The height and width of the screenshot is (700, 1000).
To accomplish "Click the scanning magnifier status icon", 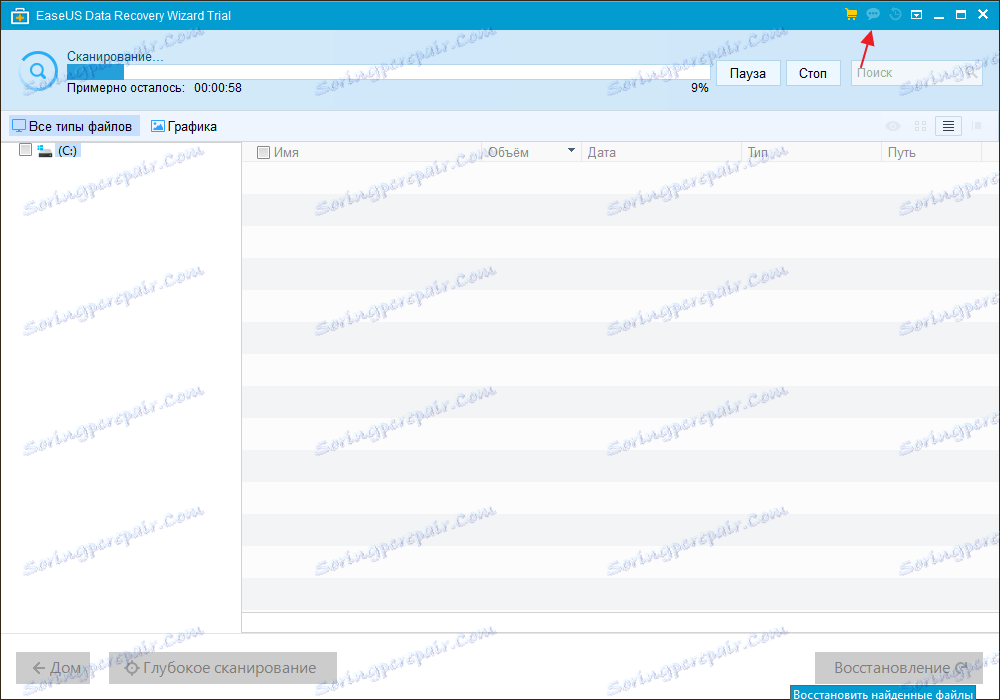I will 38,71.
